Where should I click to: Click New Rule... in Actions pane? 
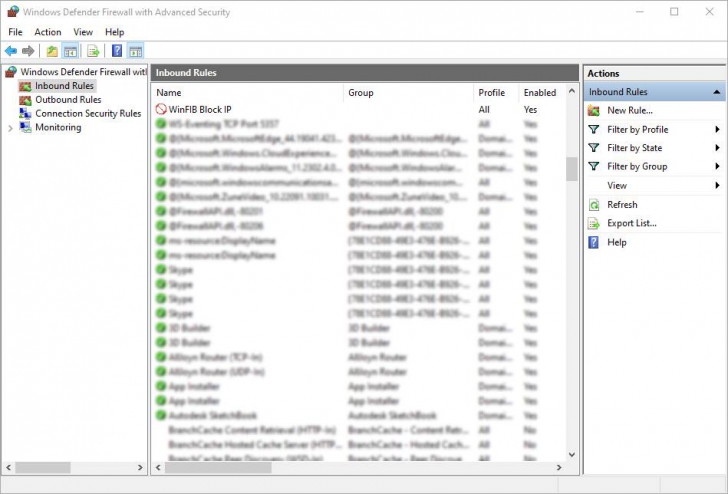pyautogui.click(x=630, y=110)
